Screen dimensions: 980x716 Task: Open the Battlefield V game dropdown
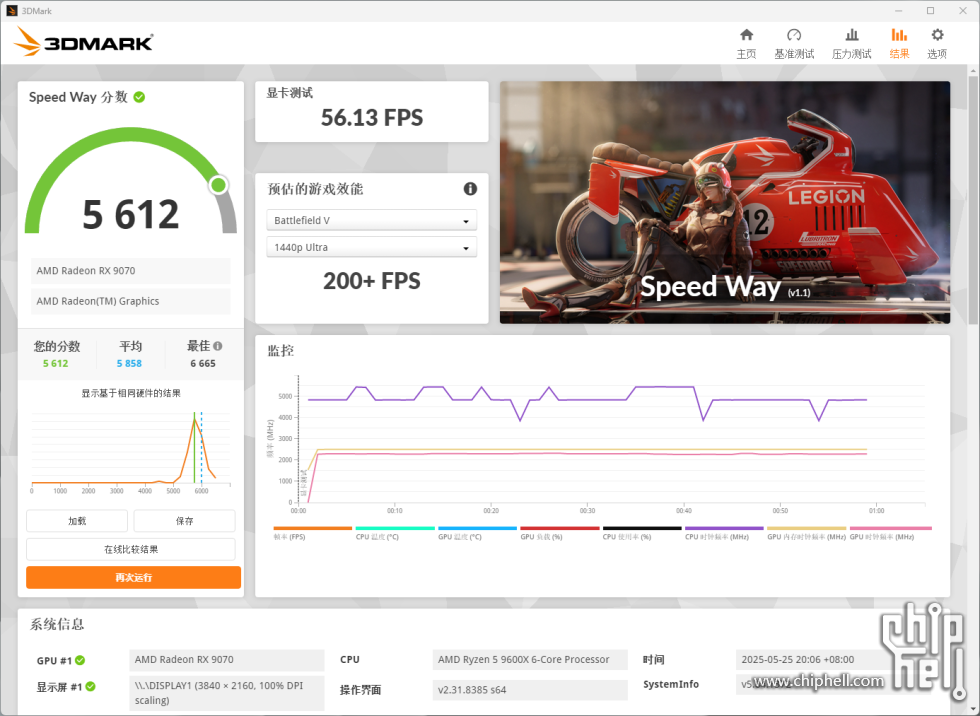[x=371, y=221]
